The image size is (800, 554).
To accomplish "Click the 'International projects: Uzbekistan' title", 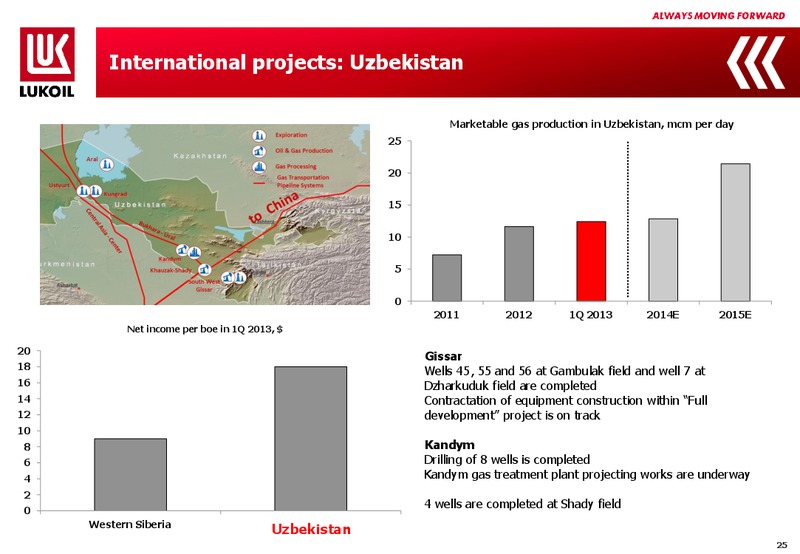I will [x=286, y=62].
